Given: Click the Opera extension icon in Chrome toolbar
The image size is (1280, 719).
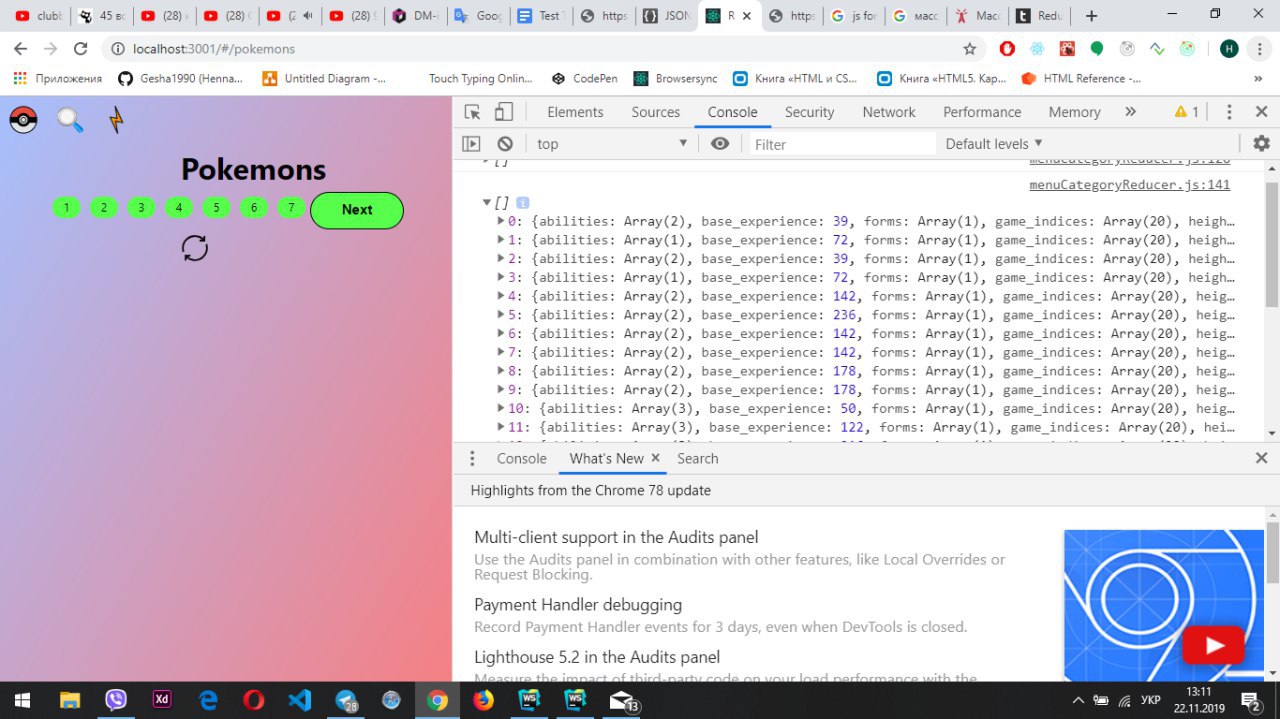Looking at the screenshot, I should pos(1007,48).
